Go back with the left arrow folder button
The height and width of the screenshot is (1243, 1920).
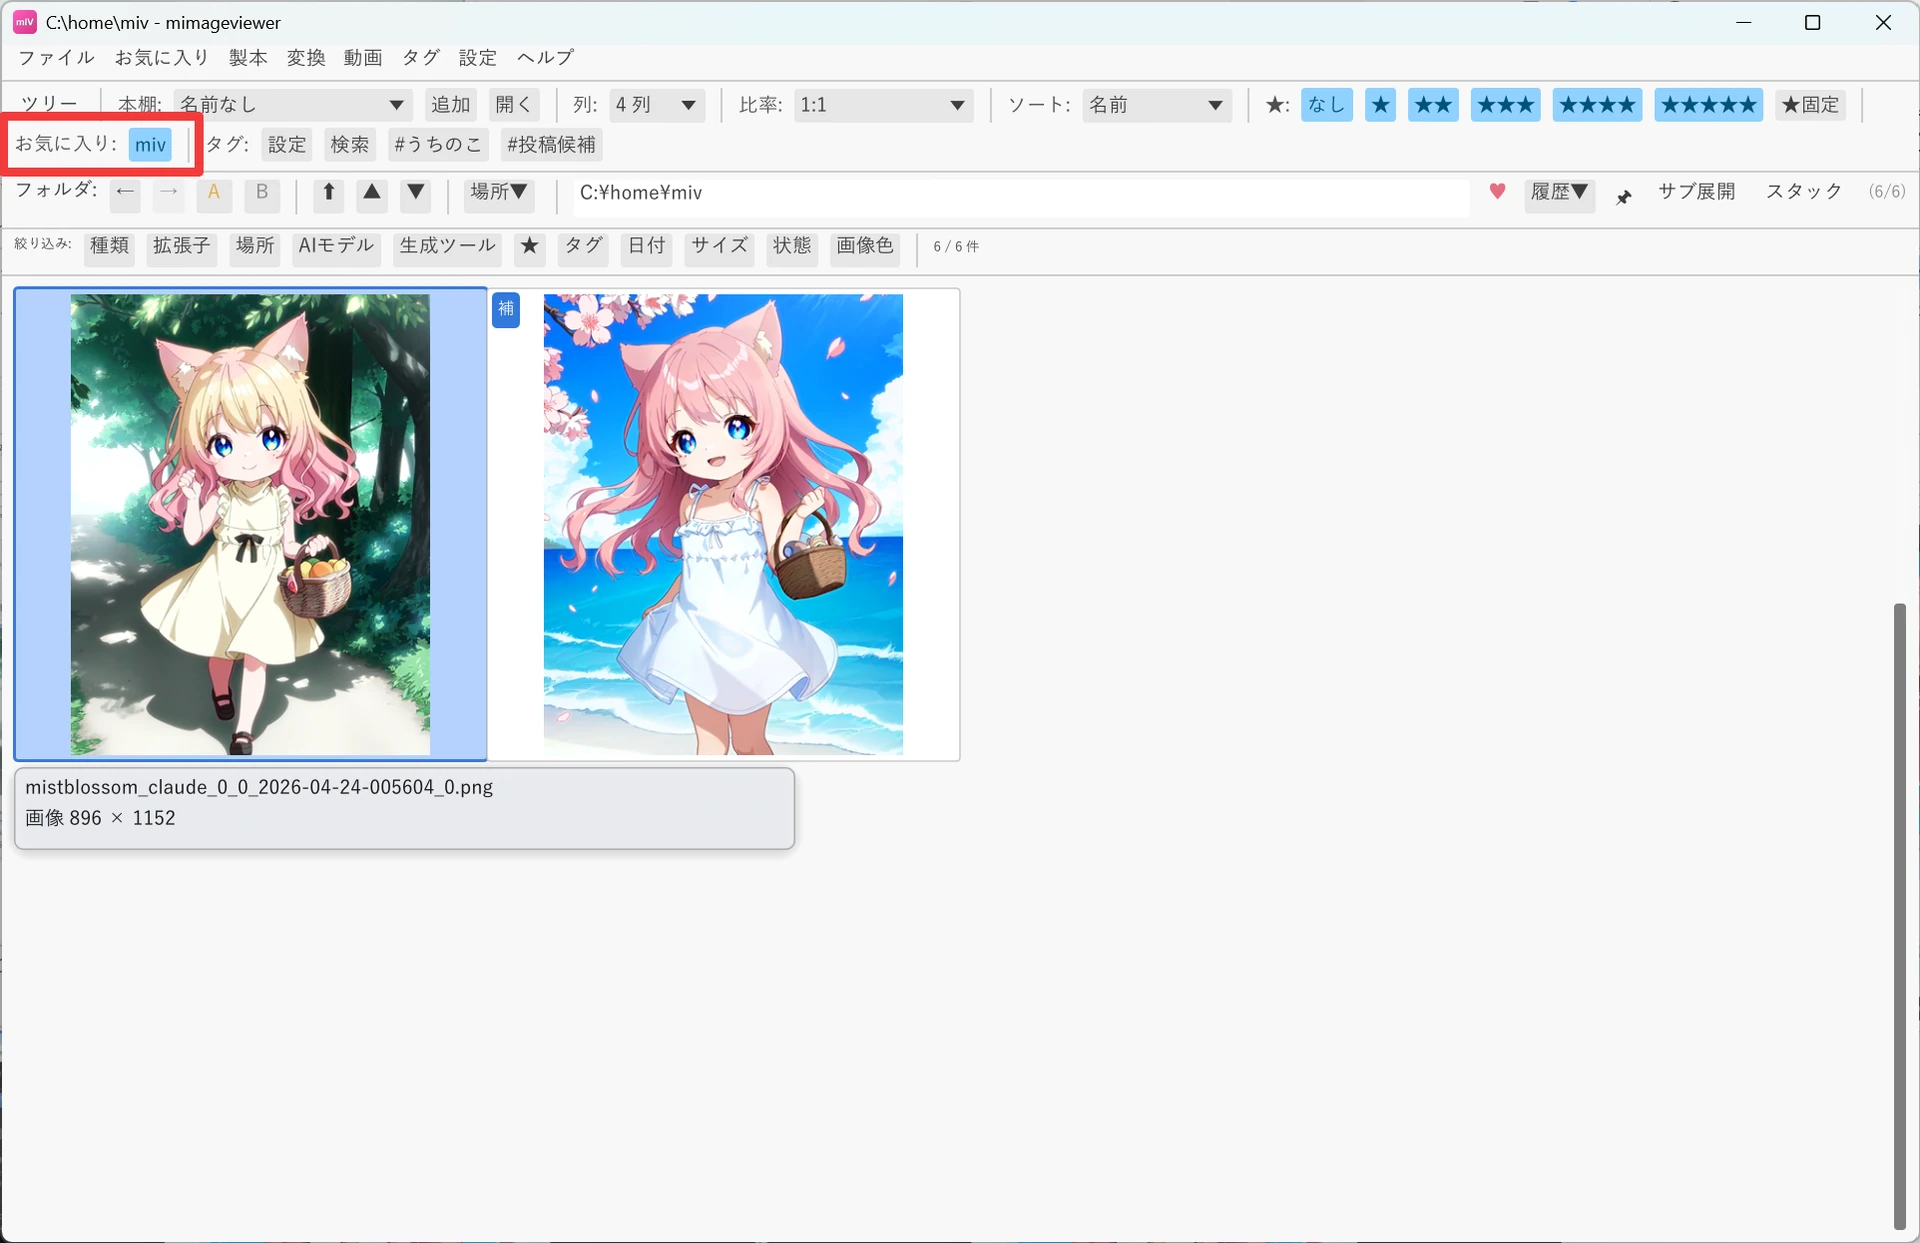pos(125,192)
